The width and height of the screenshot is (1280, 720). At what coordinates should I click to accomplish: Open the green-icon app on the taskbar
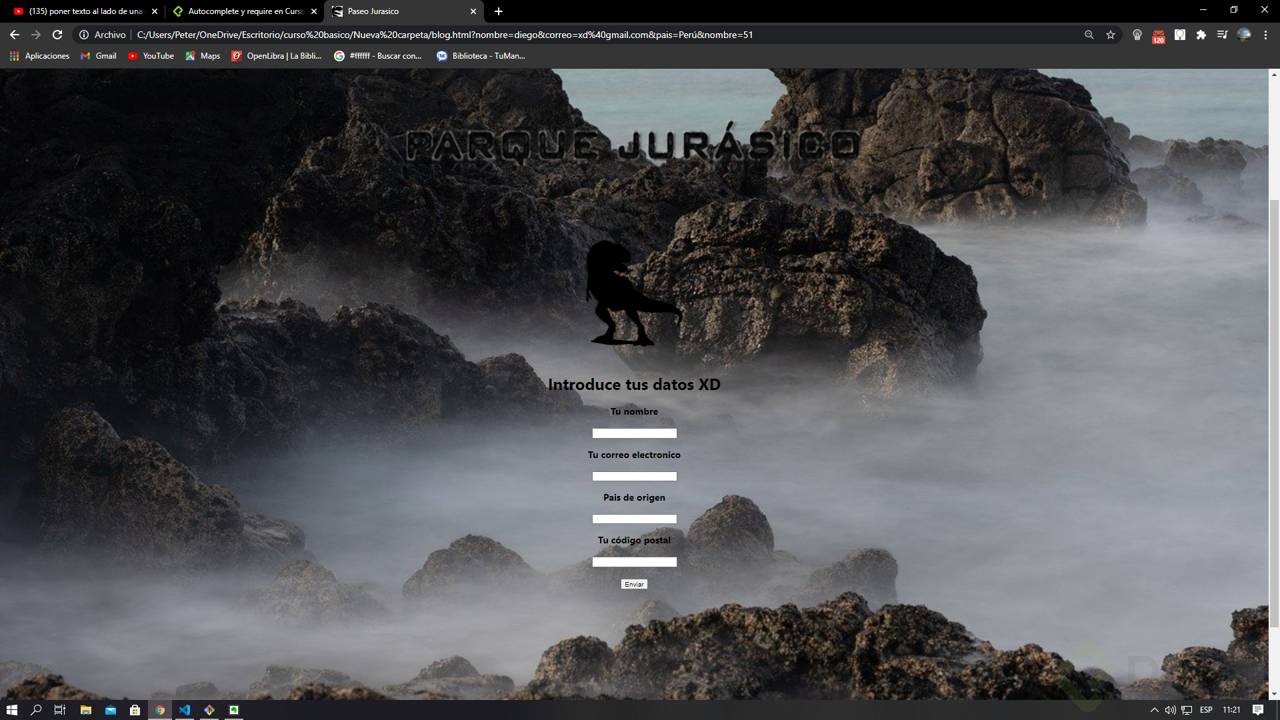(233, 710)
